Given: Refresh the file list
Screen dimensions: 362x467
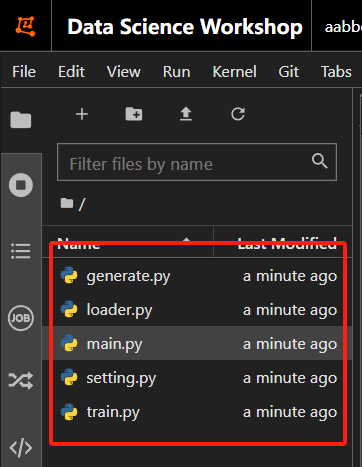Looking at the screenshot, I should point(238,114).
